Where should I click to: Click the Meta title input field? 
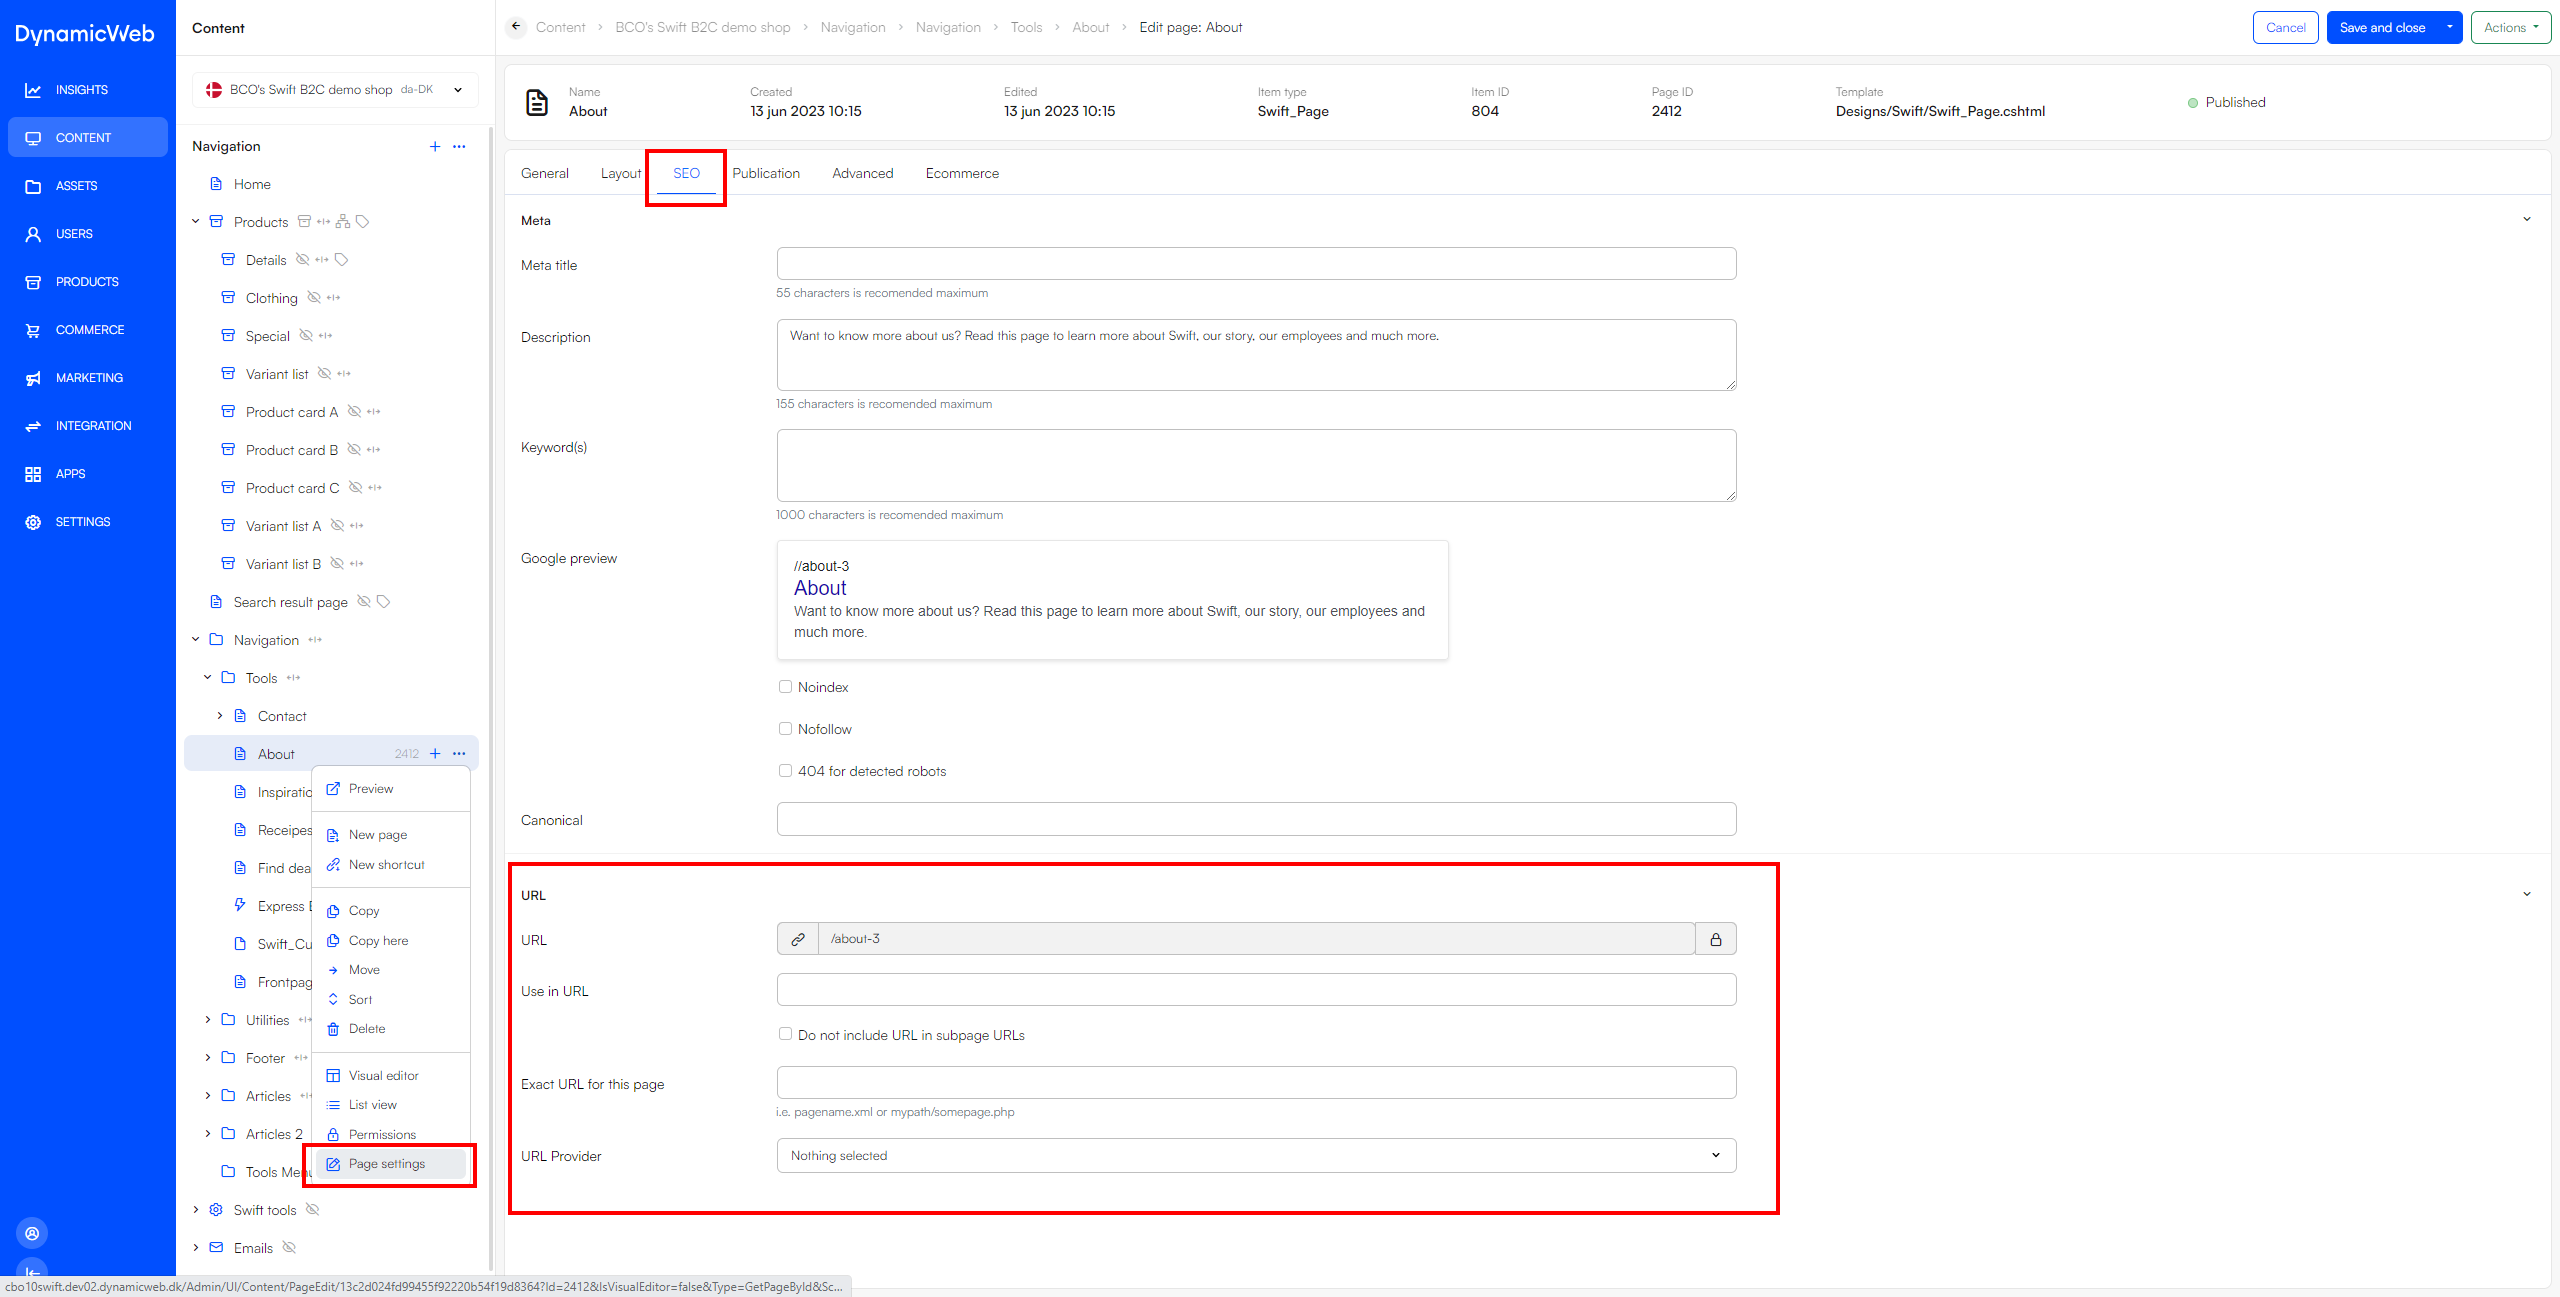(1256, 264)
